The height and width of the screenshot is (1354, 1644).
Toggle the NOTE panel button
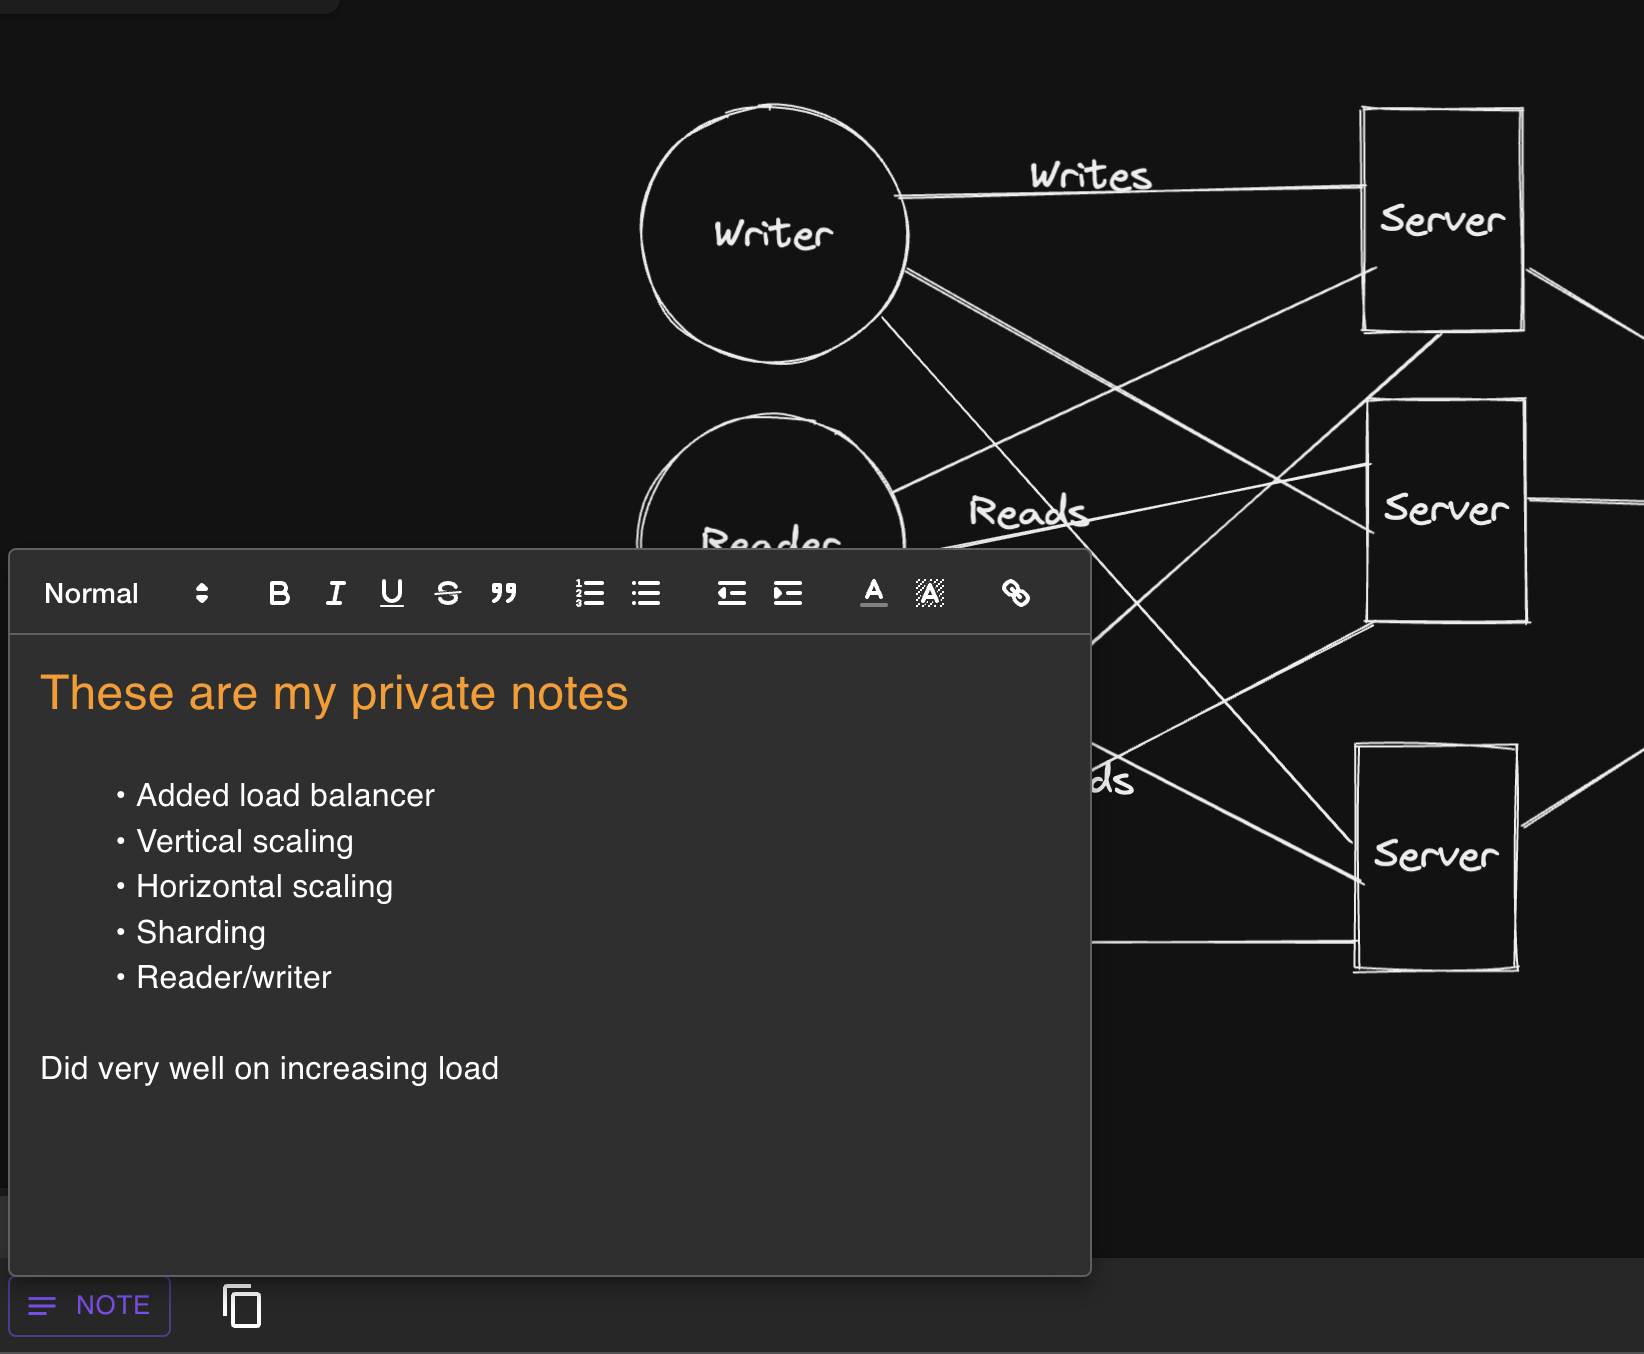point(90,1305)
